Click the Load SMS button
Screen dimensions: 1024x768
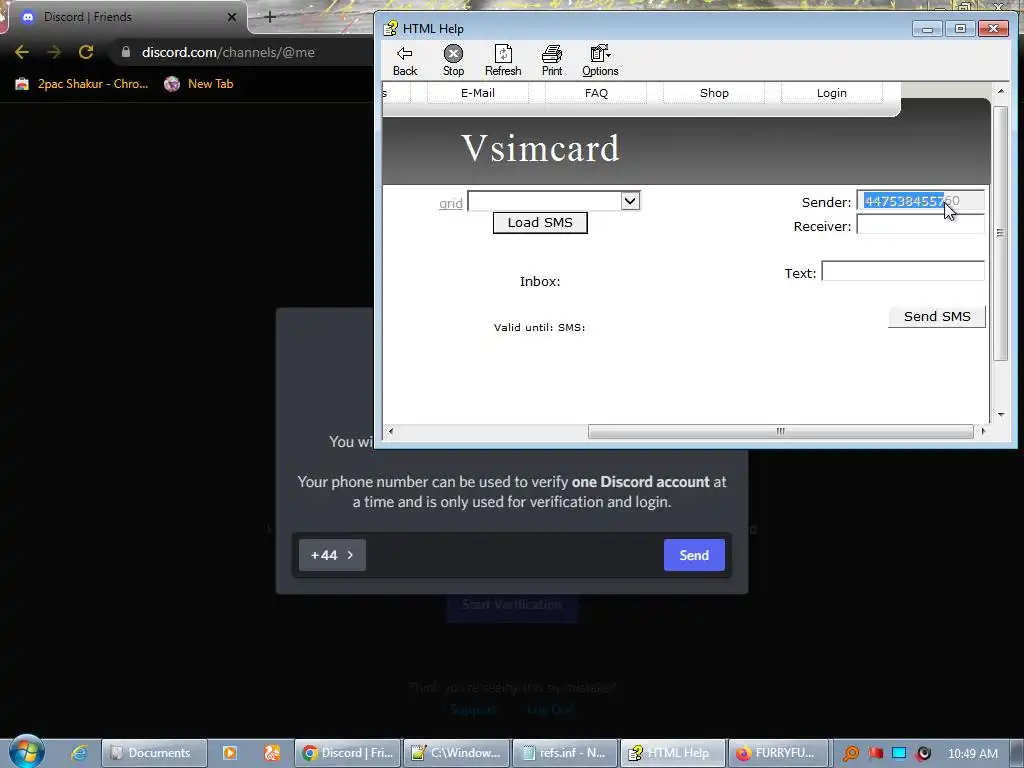(x=540, y=223)
